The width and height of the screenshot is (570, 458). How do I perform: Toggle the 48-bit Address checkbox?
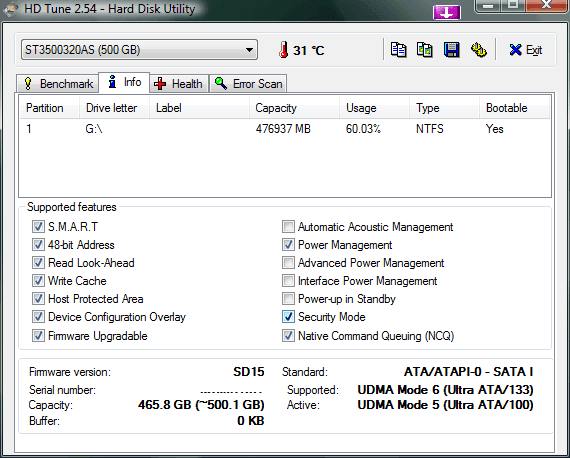[x=38, y=245]
